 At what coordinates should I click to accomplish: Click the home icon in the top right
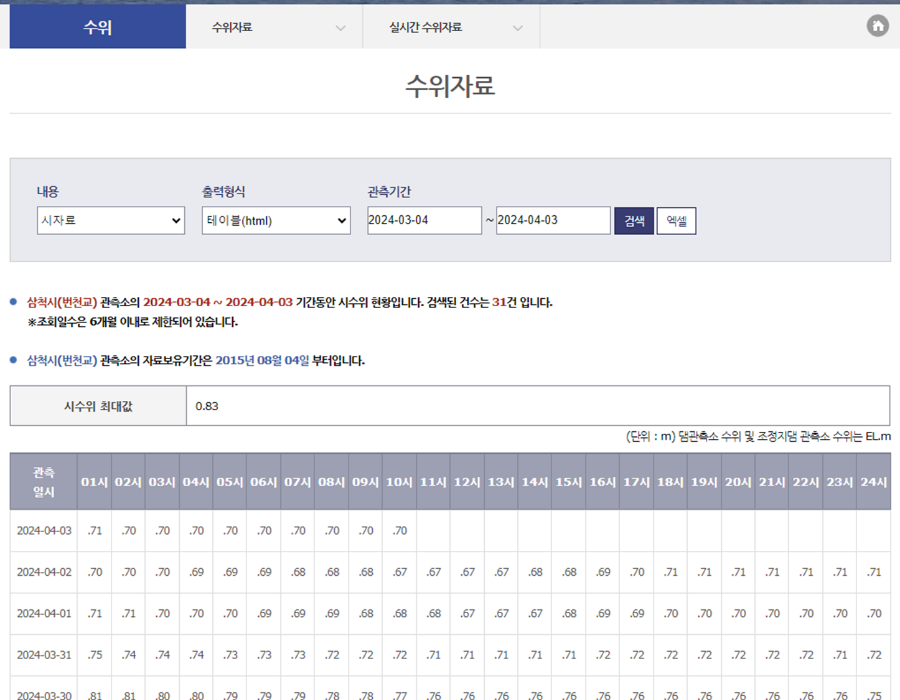tap(877, 26)
